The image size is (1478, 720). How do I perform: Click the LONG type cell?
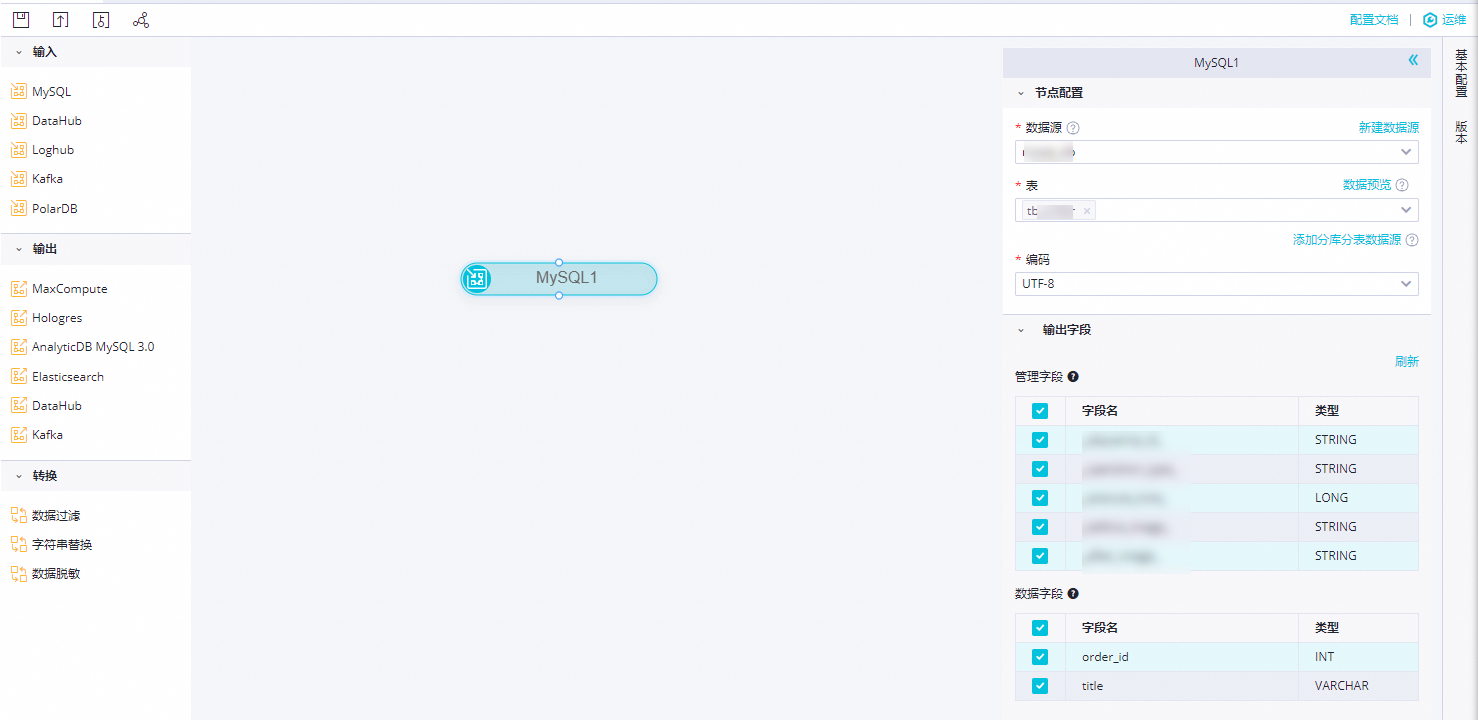1358,497
